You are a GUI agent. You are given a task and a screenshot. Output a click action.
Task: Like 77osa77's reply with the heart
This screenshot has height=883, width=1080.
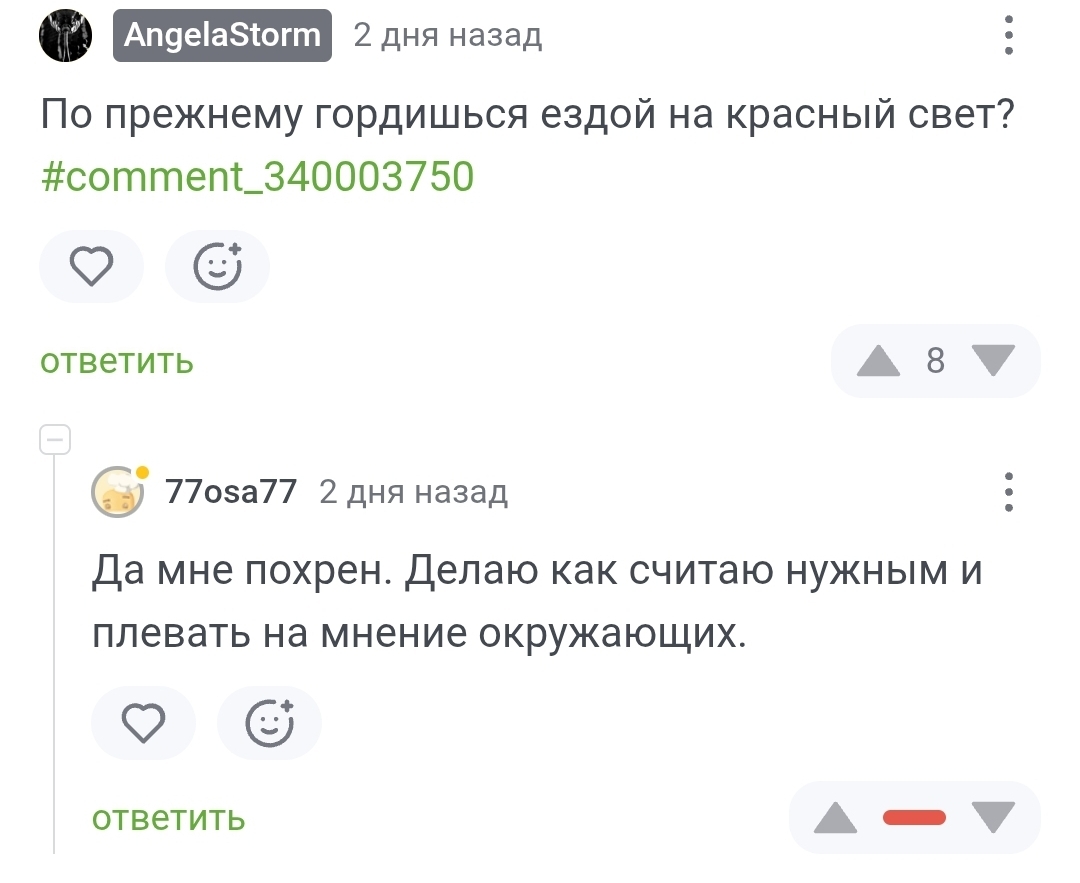143,723
